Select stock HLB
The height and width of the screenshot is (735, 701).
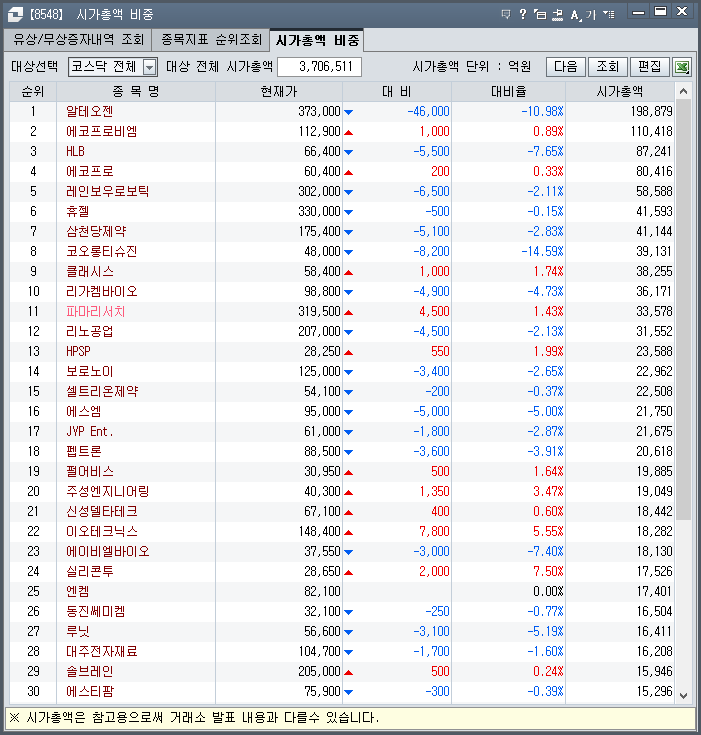coord(75,151)
